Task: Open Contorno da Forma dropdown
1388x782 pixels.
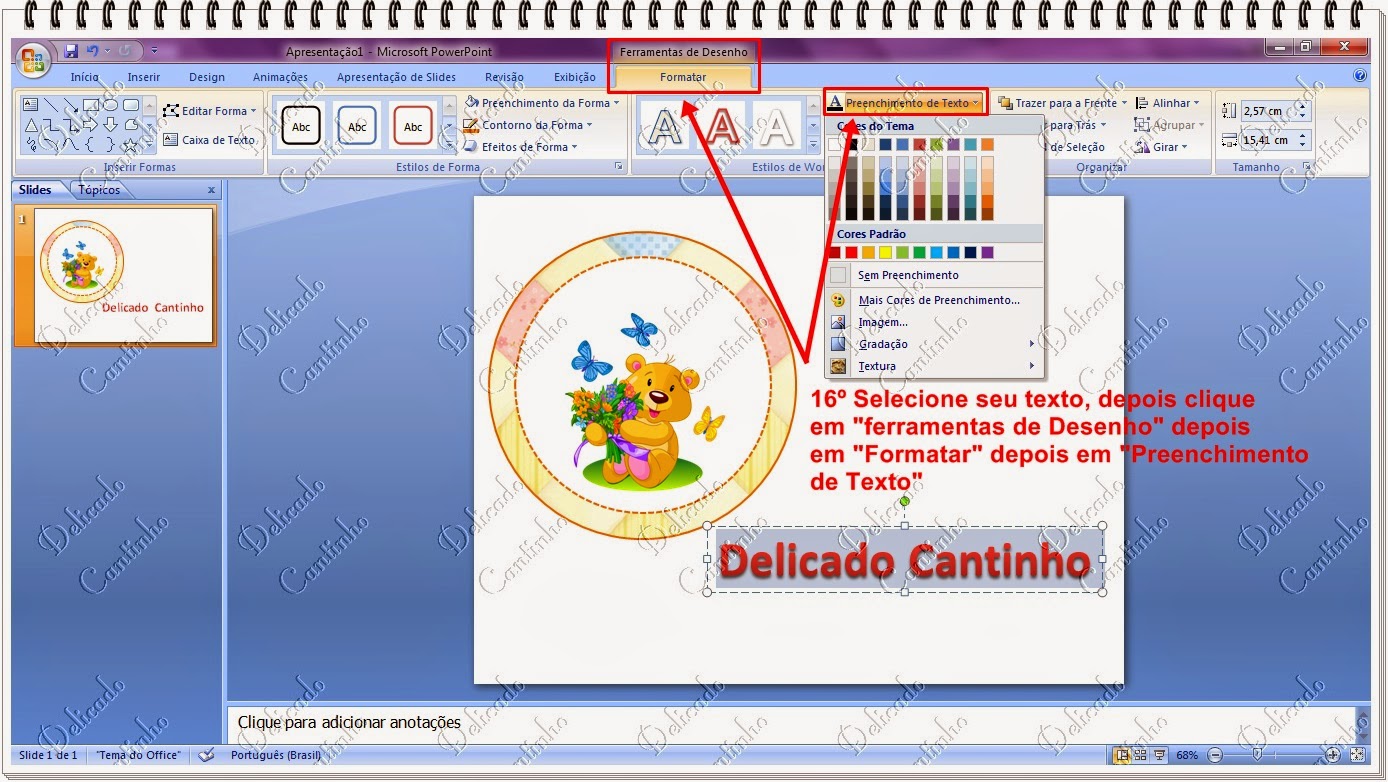Action: click(528, 125)
